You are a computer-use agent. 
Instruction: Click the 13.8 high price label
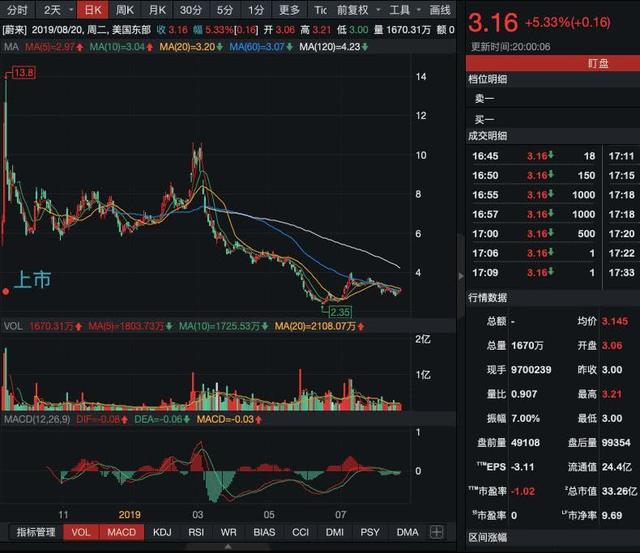[23, 73]
